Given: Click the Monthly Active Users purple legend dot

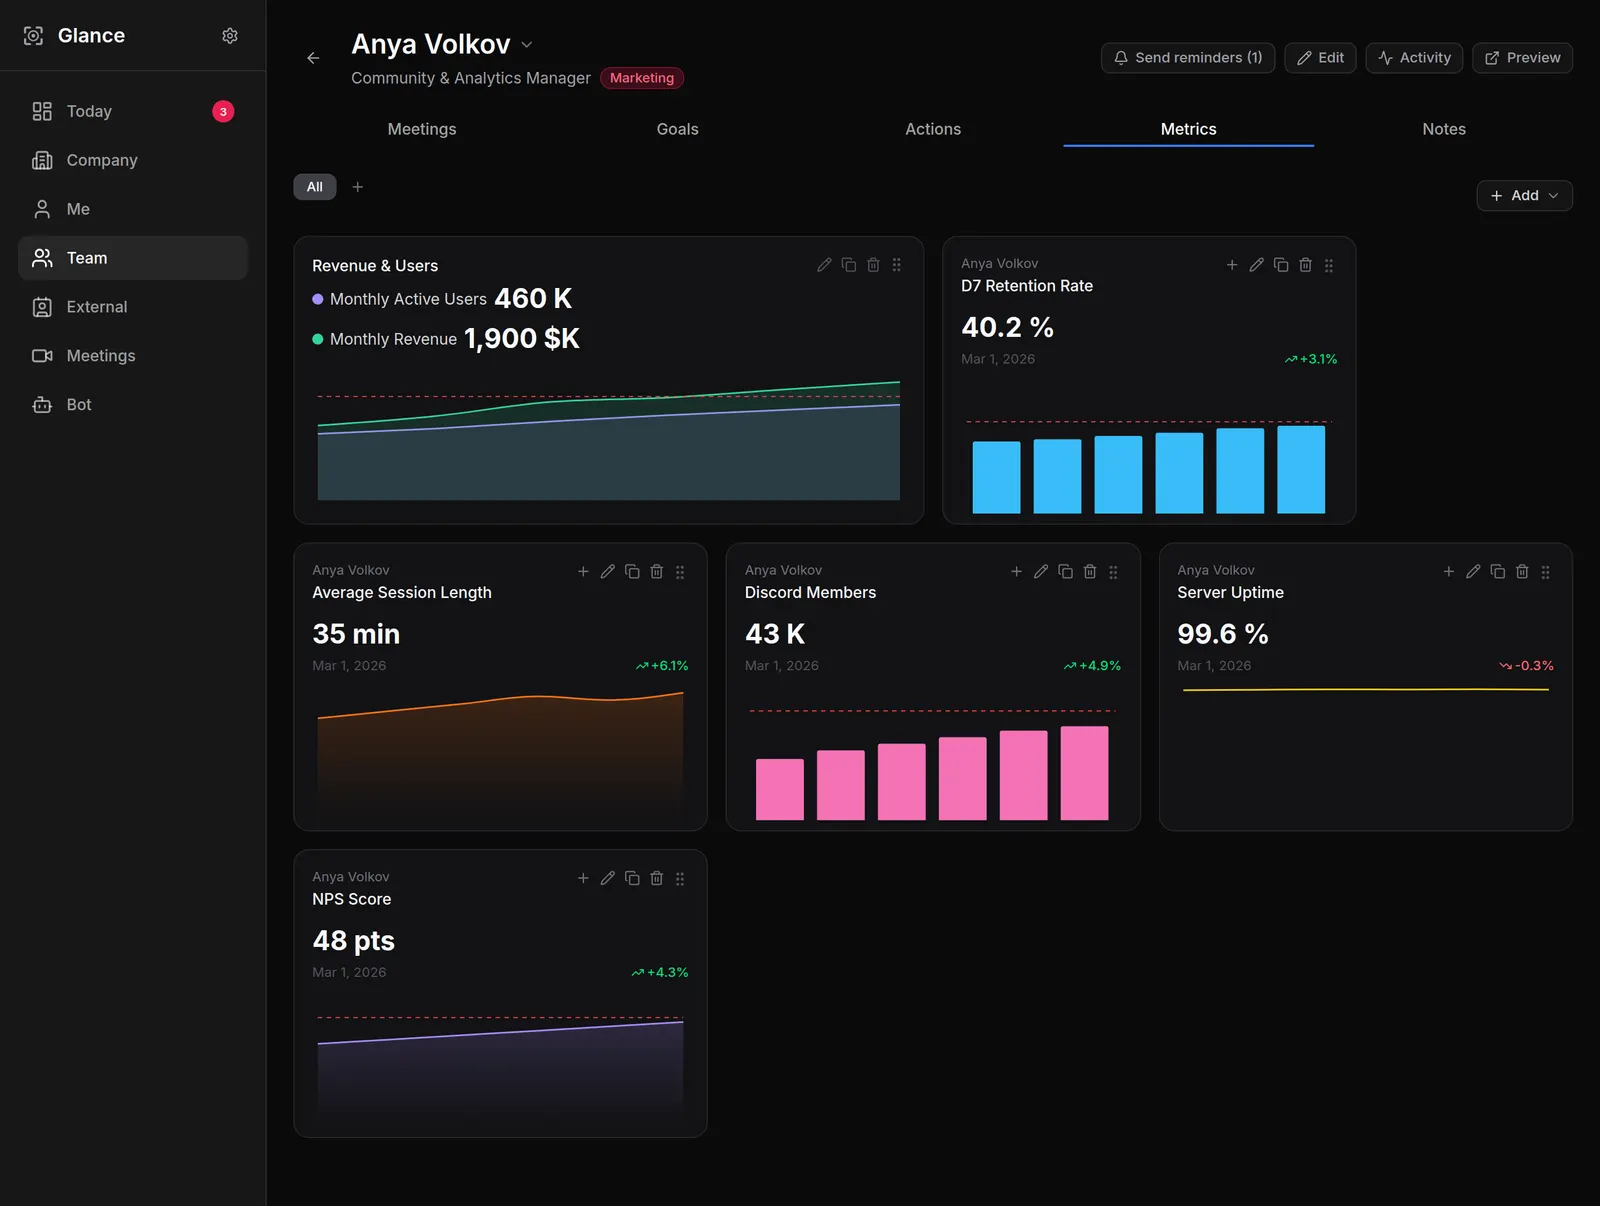Looking at the screenshot, I should pos(318,299).
